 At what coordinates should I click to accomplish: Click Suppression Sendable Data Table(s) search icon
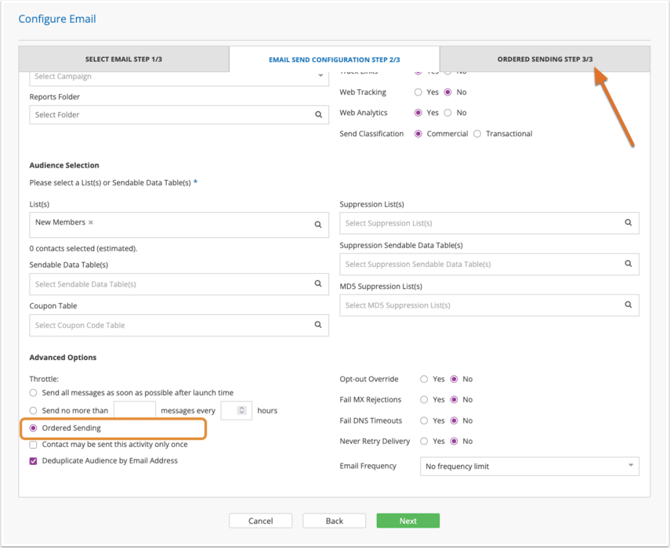[x=628, y=263]
